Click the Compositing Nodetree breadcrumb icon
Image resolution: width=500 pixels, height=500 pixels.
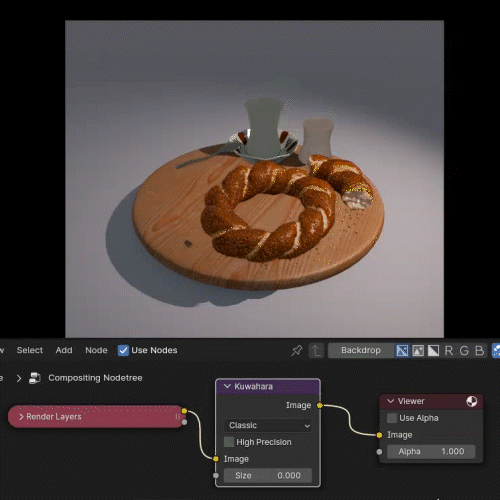tap(35, 378)
